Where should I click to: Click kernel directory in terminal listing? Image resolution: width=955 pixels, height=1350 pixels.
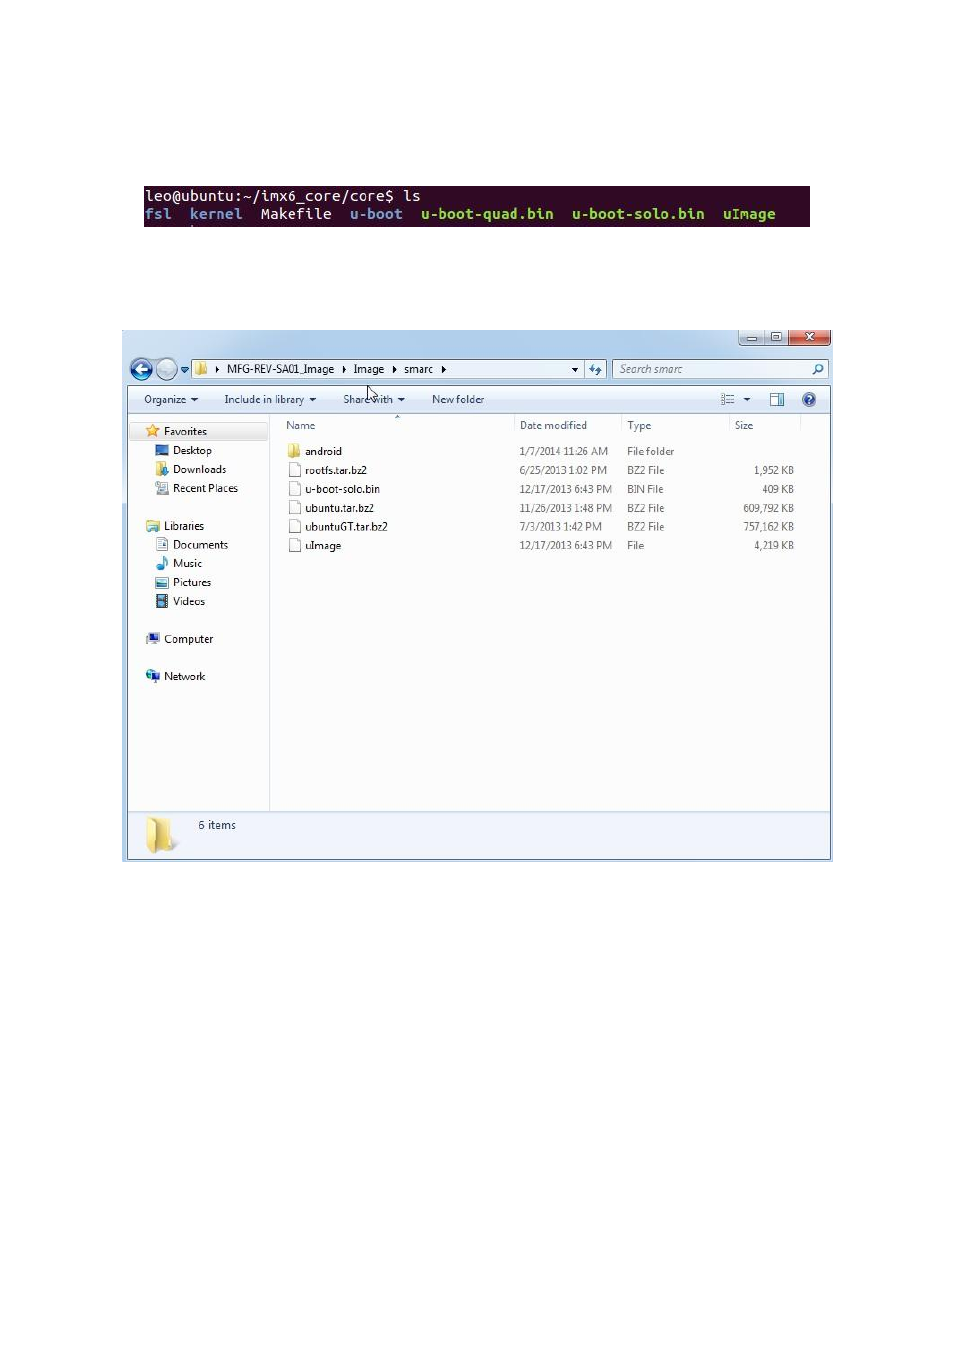point(216,214)
